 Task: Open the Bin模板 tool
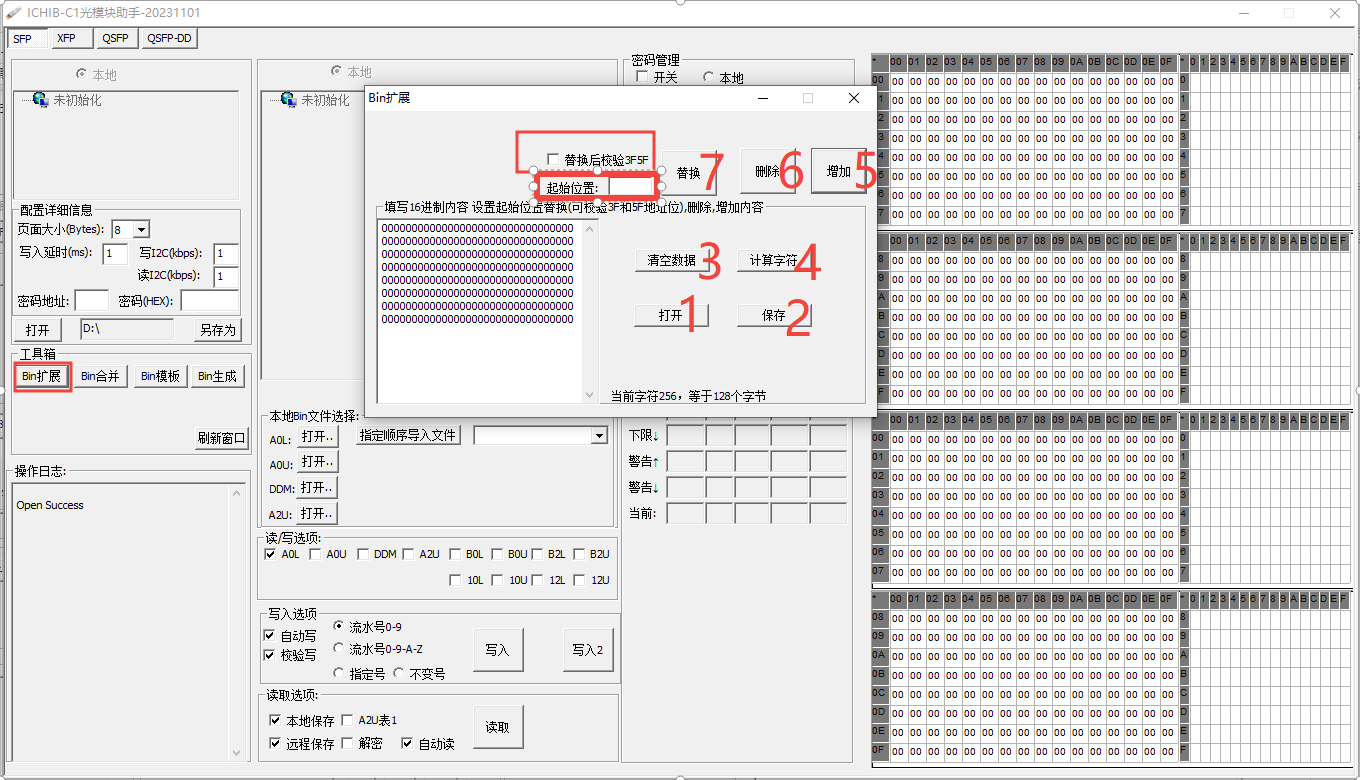coord(159,376)
